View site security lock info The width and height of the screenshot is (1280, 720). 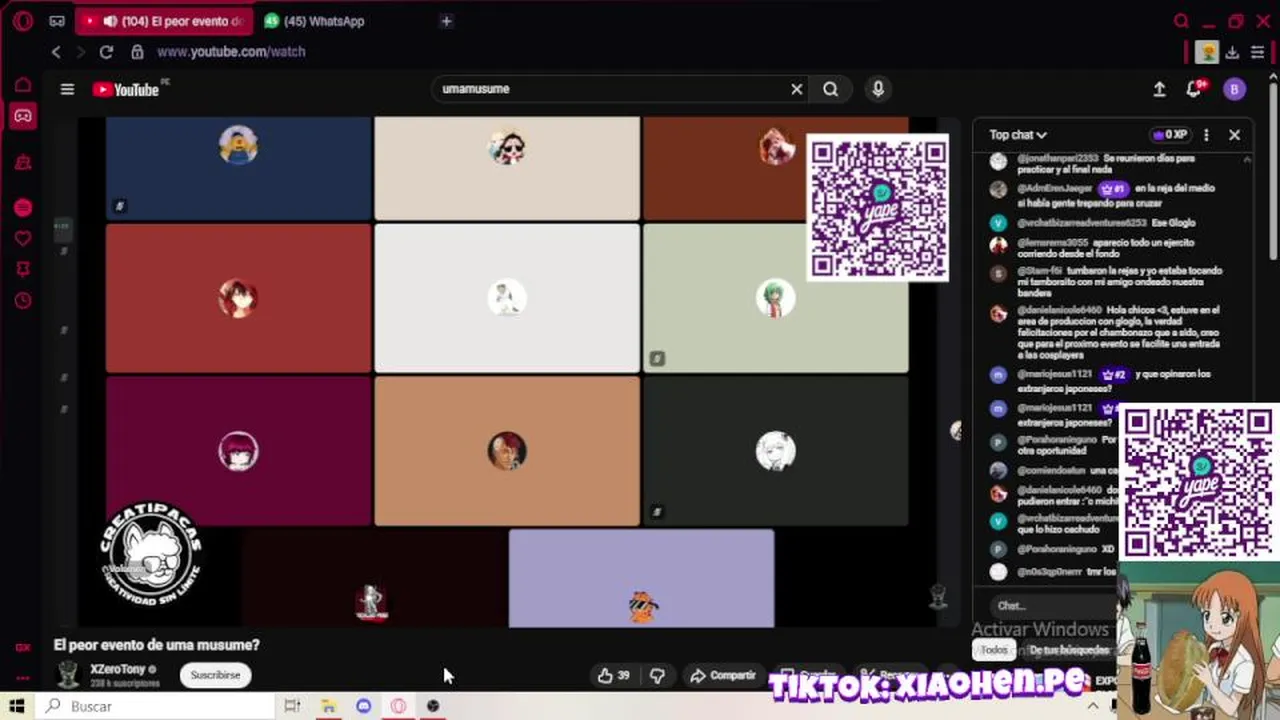coord(137,52)
